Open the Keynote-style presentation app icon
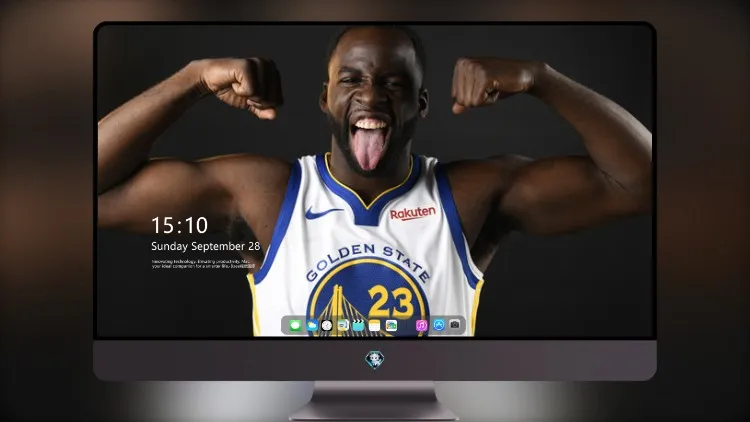This screenshot has height=422, width=750. coord(343,326)
